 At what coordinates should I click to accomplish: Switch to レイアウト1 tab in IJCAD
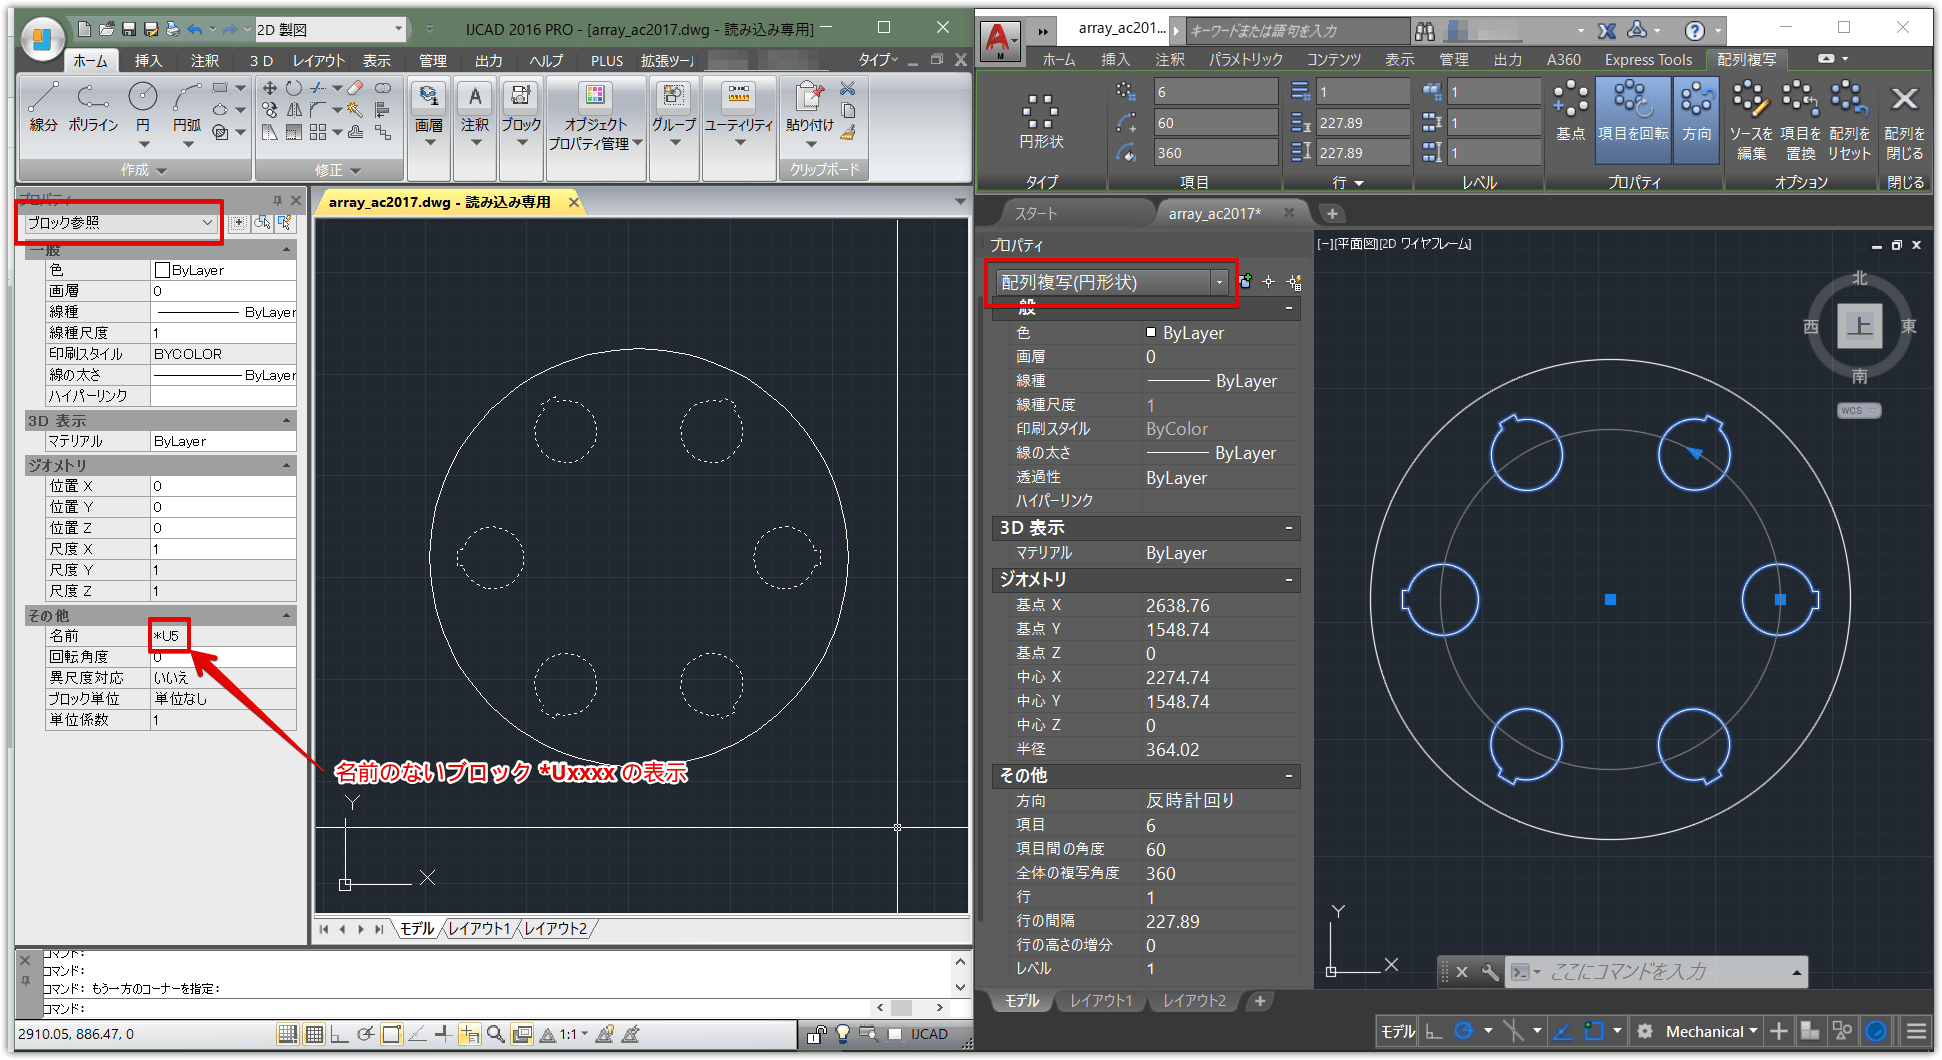pos(479,929)
